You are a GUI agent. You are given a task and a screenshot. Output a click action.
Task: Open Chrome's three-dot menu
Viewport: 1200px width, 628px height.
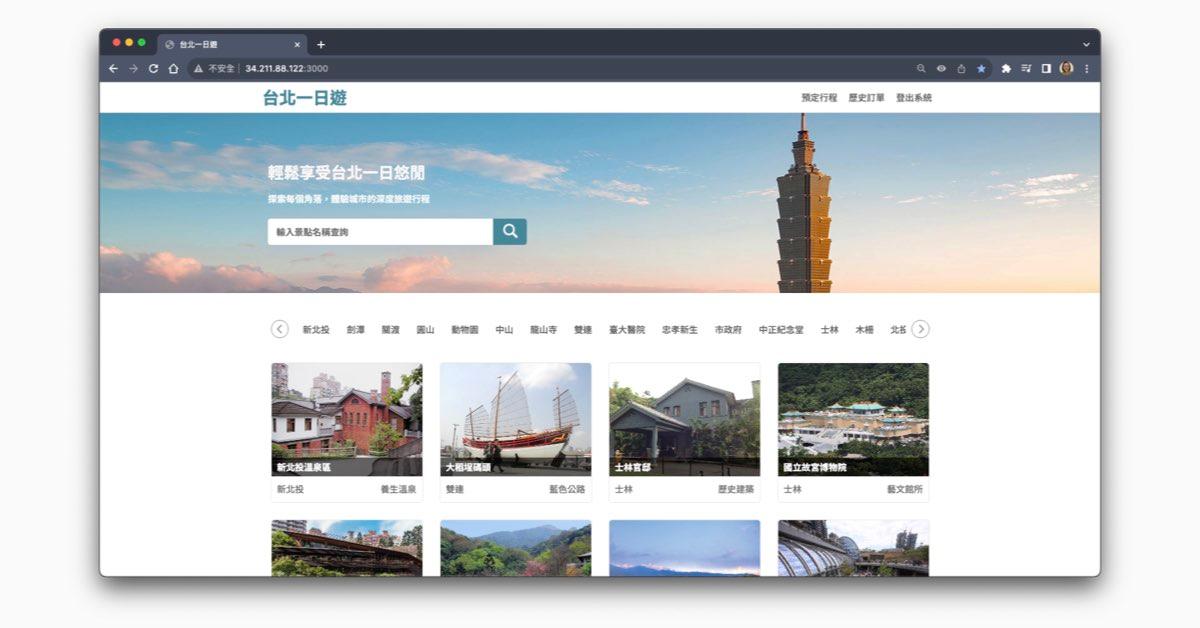[1087, 69]
